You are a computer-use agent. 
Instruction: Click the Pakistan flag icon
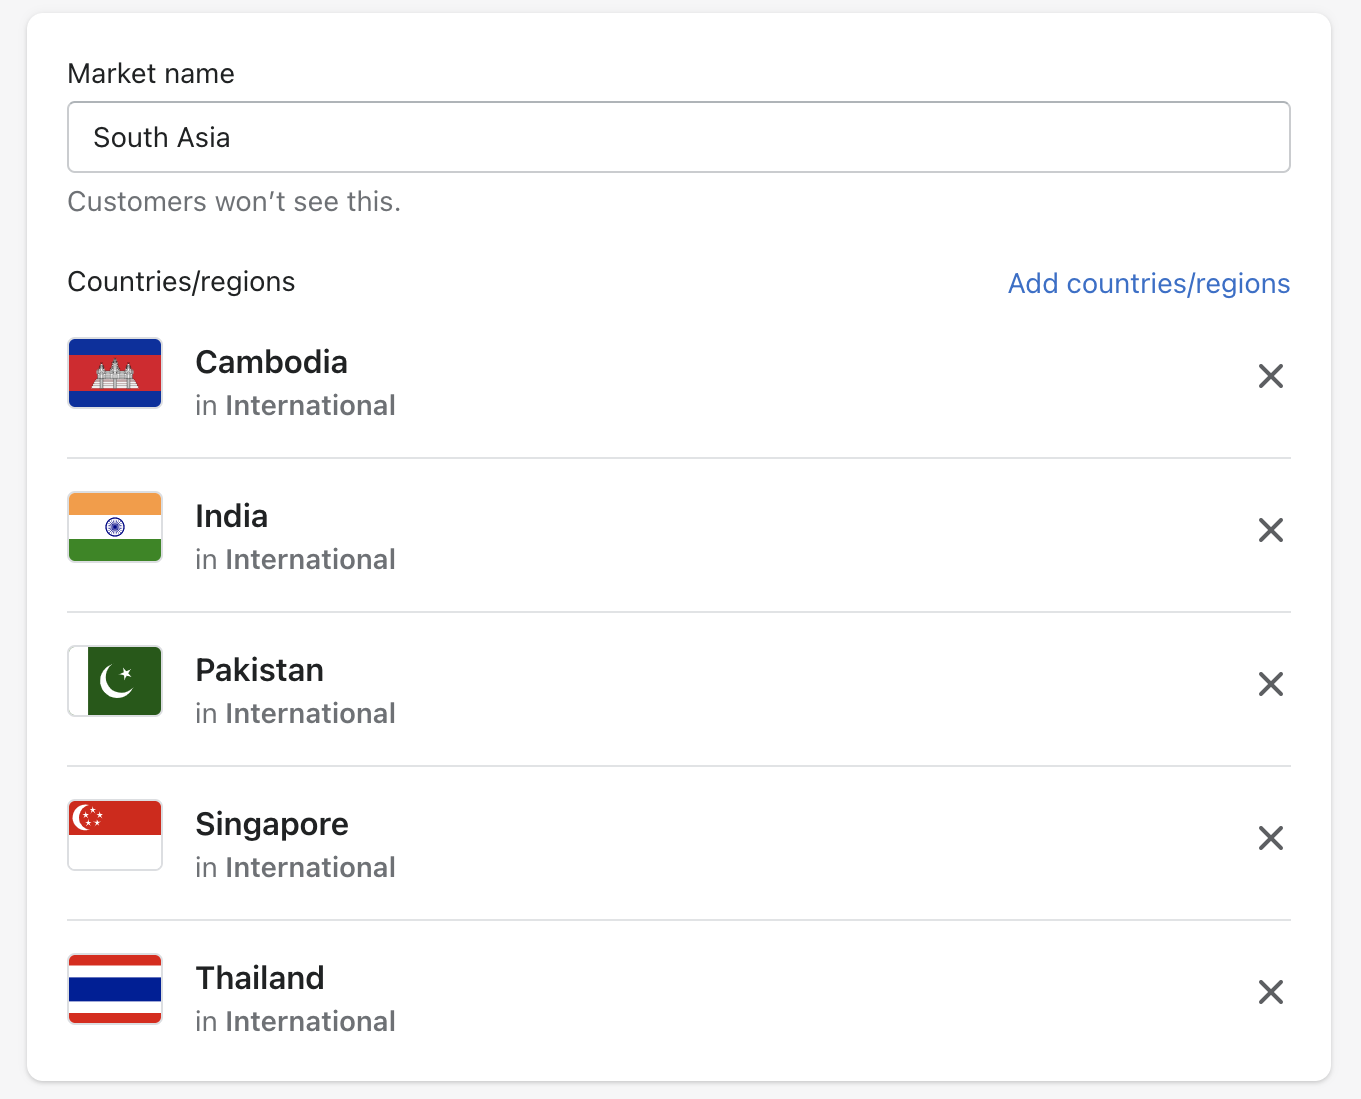click(114, 681)
